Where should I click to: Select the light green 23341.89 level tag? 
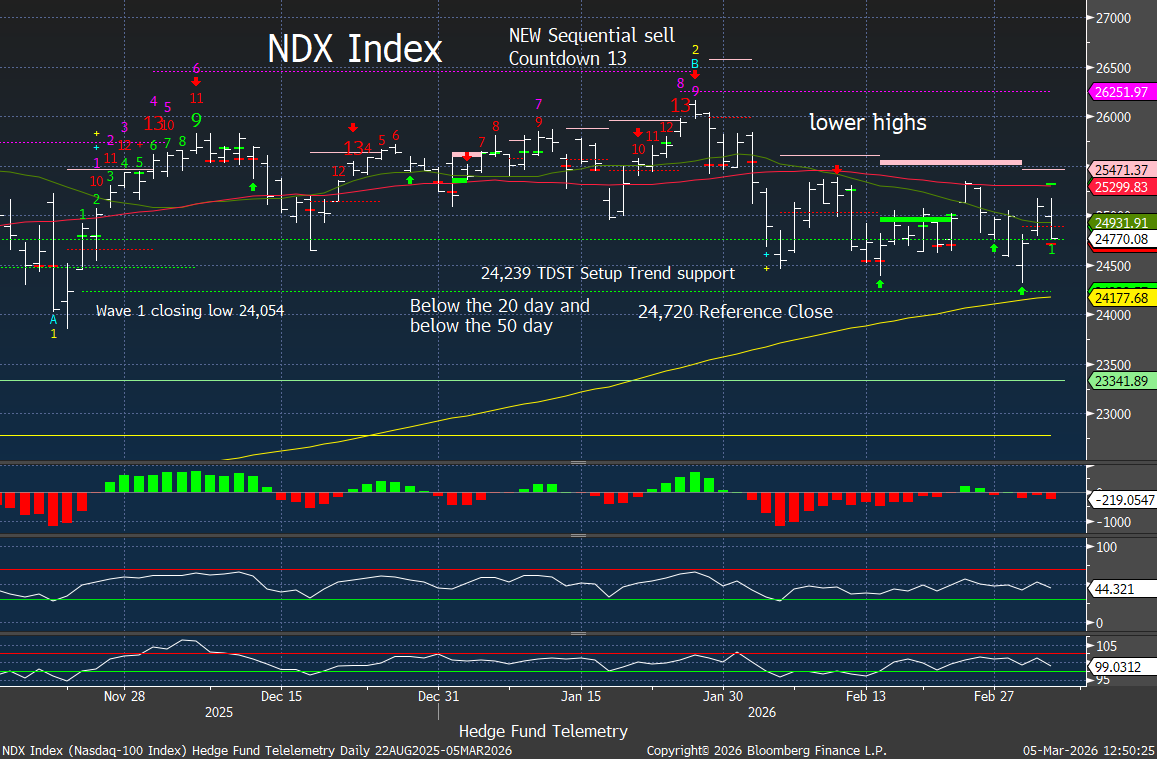pyautogui.click(x=1120, y=381)
